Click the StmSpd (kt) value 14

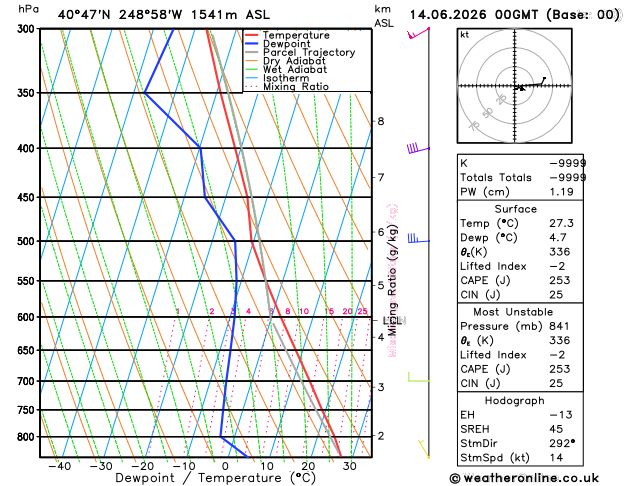click(556, 458)
